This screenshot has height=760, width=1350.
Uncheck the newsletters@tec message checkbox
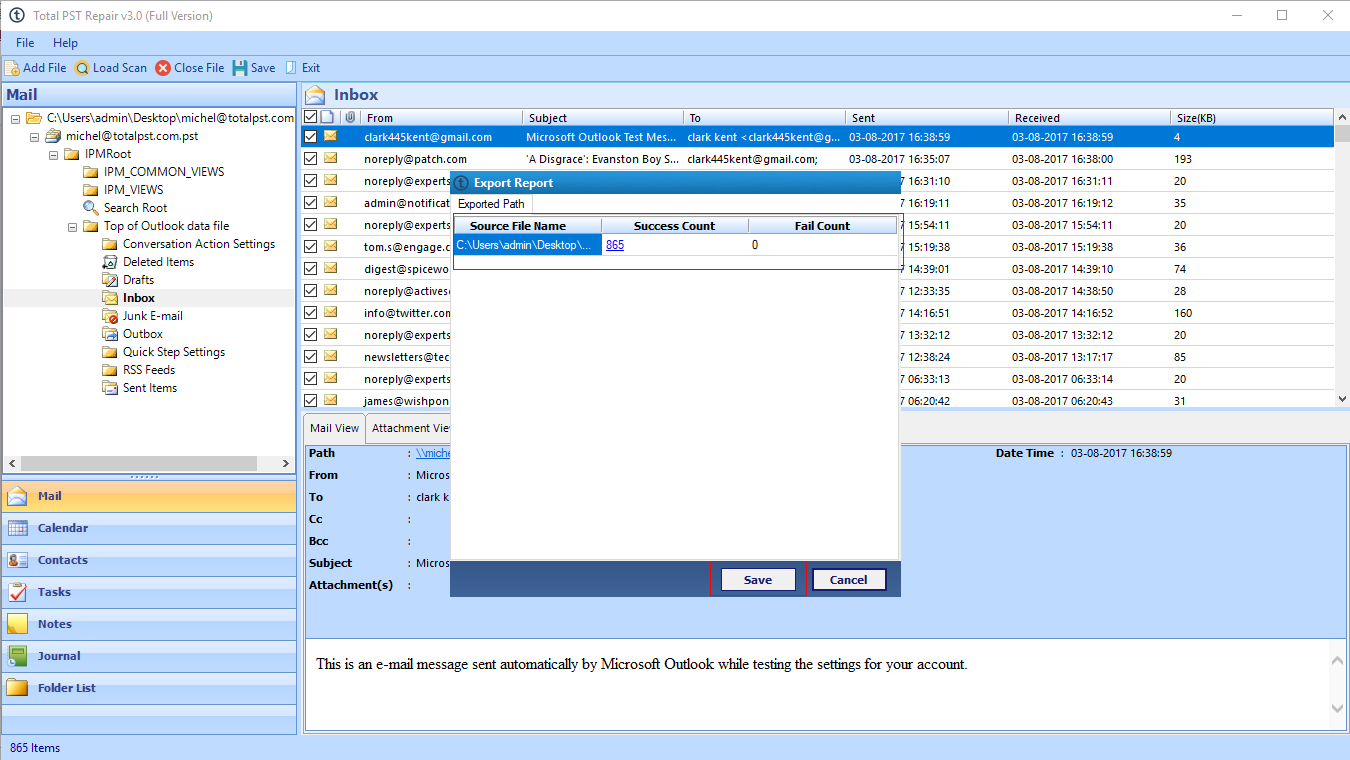310,357
